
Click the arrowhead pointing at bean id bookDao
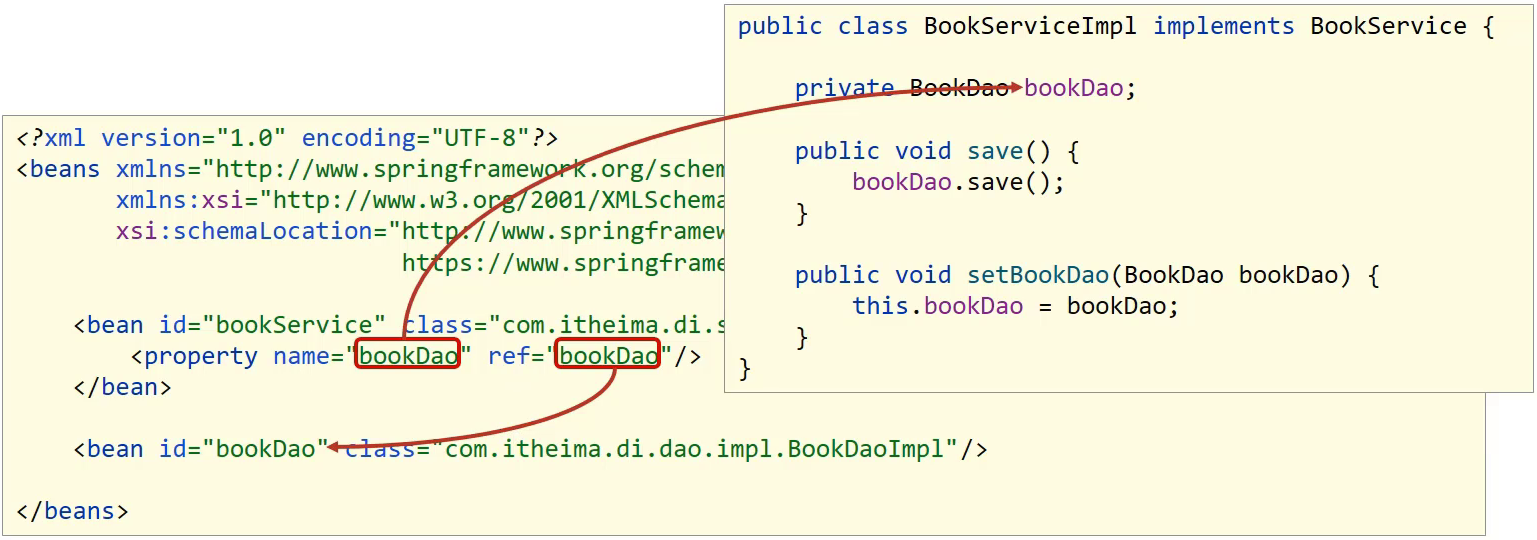pos(334,447)
